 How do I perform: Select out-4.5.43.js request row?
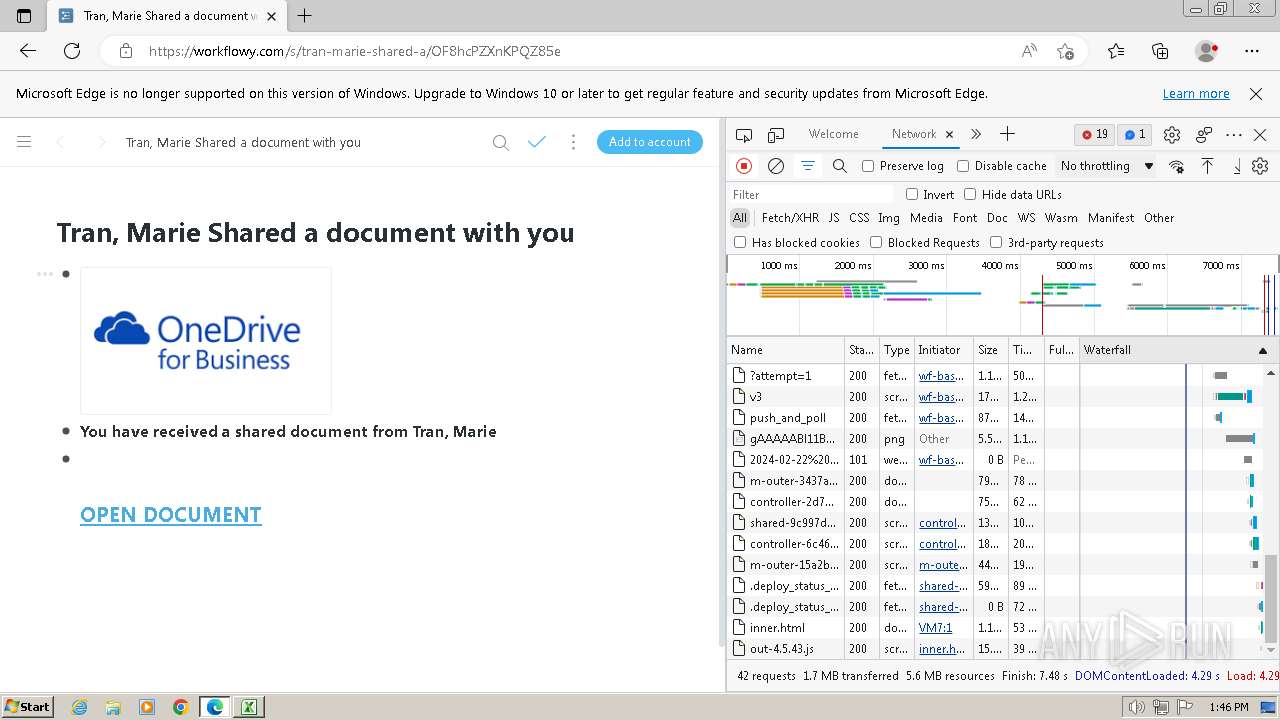995,649
